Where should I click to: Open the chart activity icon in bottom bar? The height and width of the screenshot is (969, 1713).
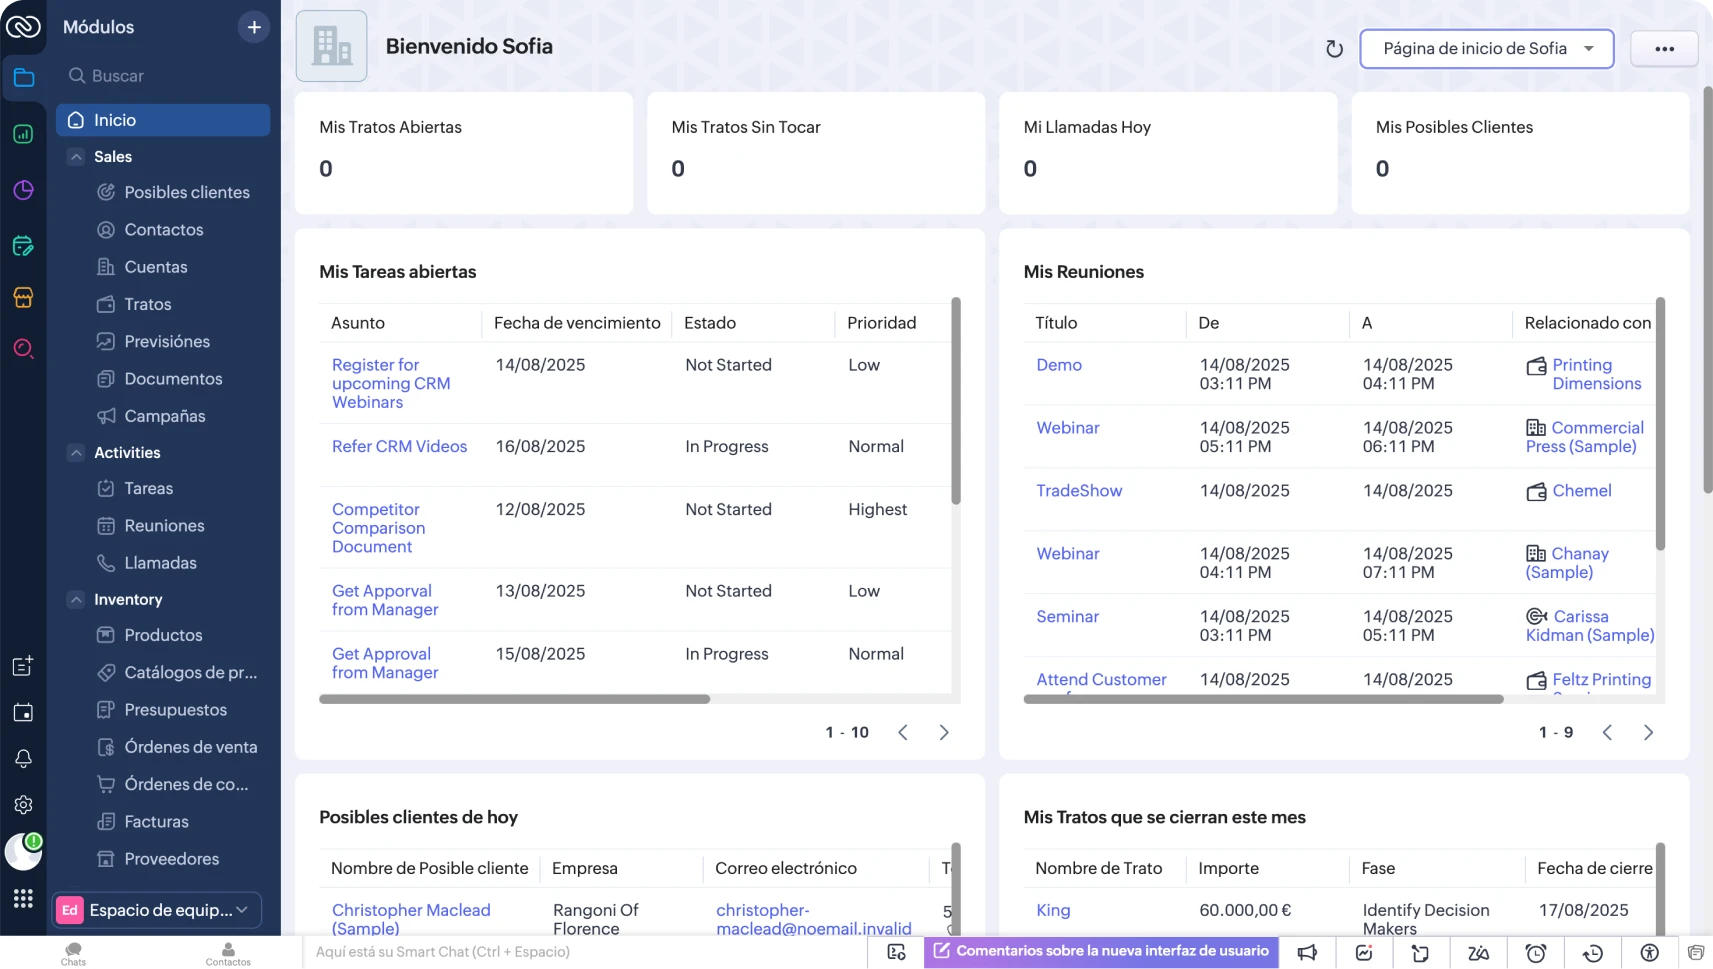(1364, 953)
